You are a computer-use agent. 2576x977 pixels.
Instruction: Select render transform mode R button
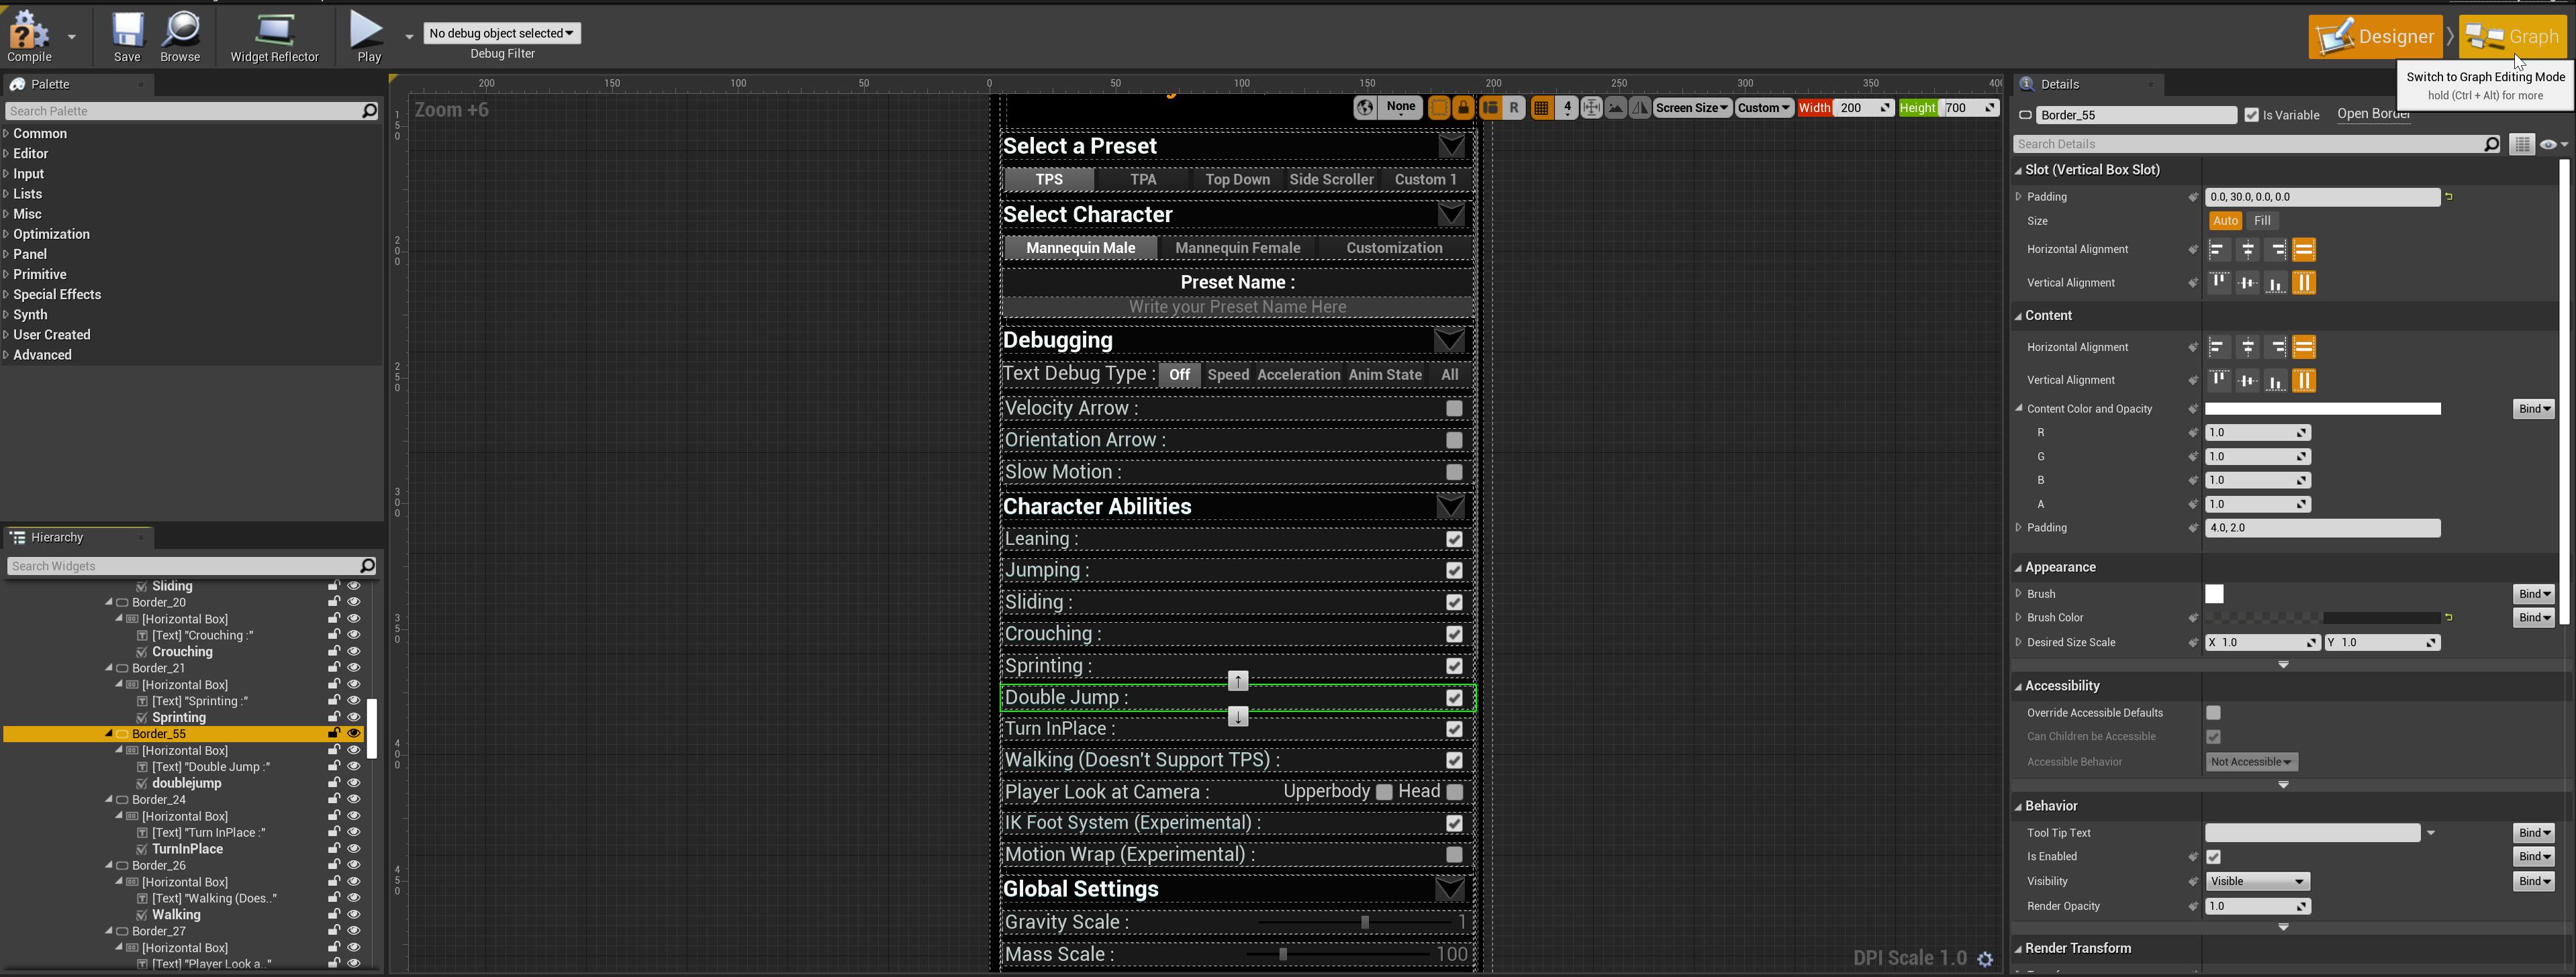pos(1514,108)
